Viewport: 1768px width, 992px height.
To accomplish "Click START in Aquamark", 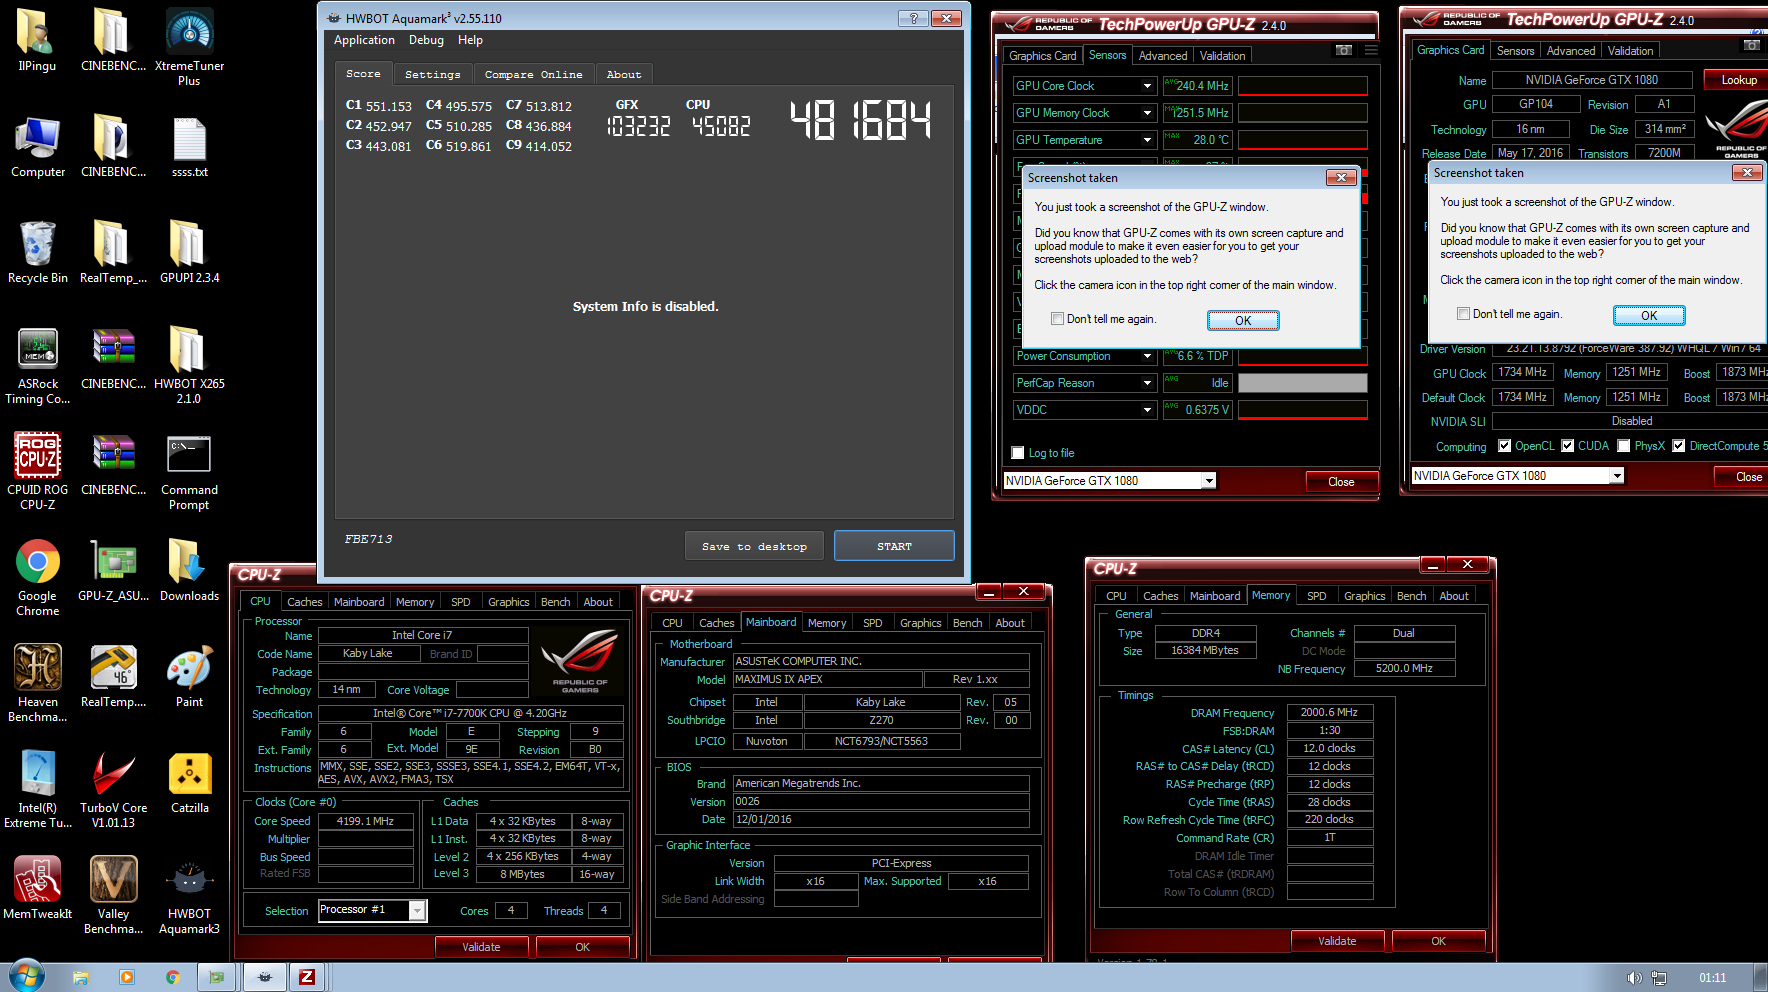I will tap(894, 546).
